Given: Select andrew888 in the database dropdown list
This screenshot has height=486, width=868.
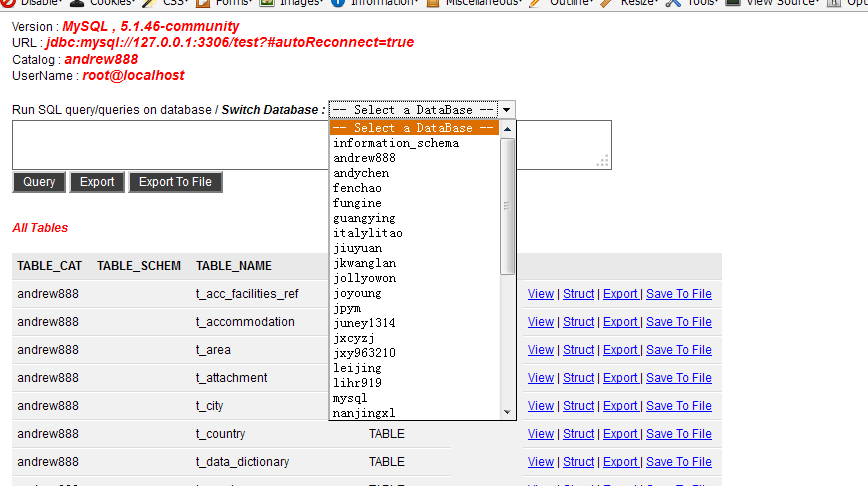Looking at the screenshot, I should tap(414, 158).
